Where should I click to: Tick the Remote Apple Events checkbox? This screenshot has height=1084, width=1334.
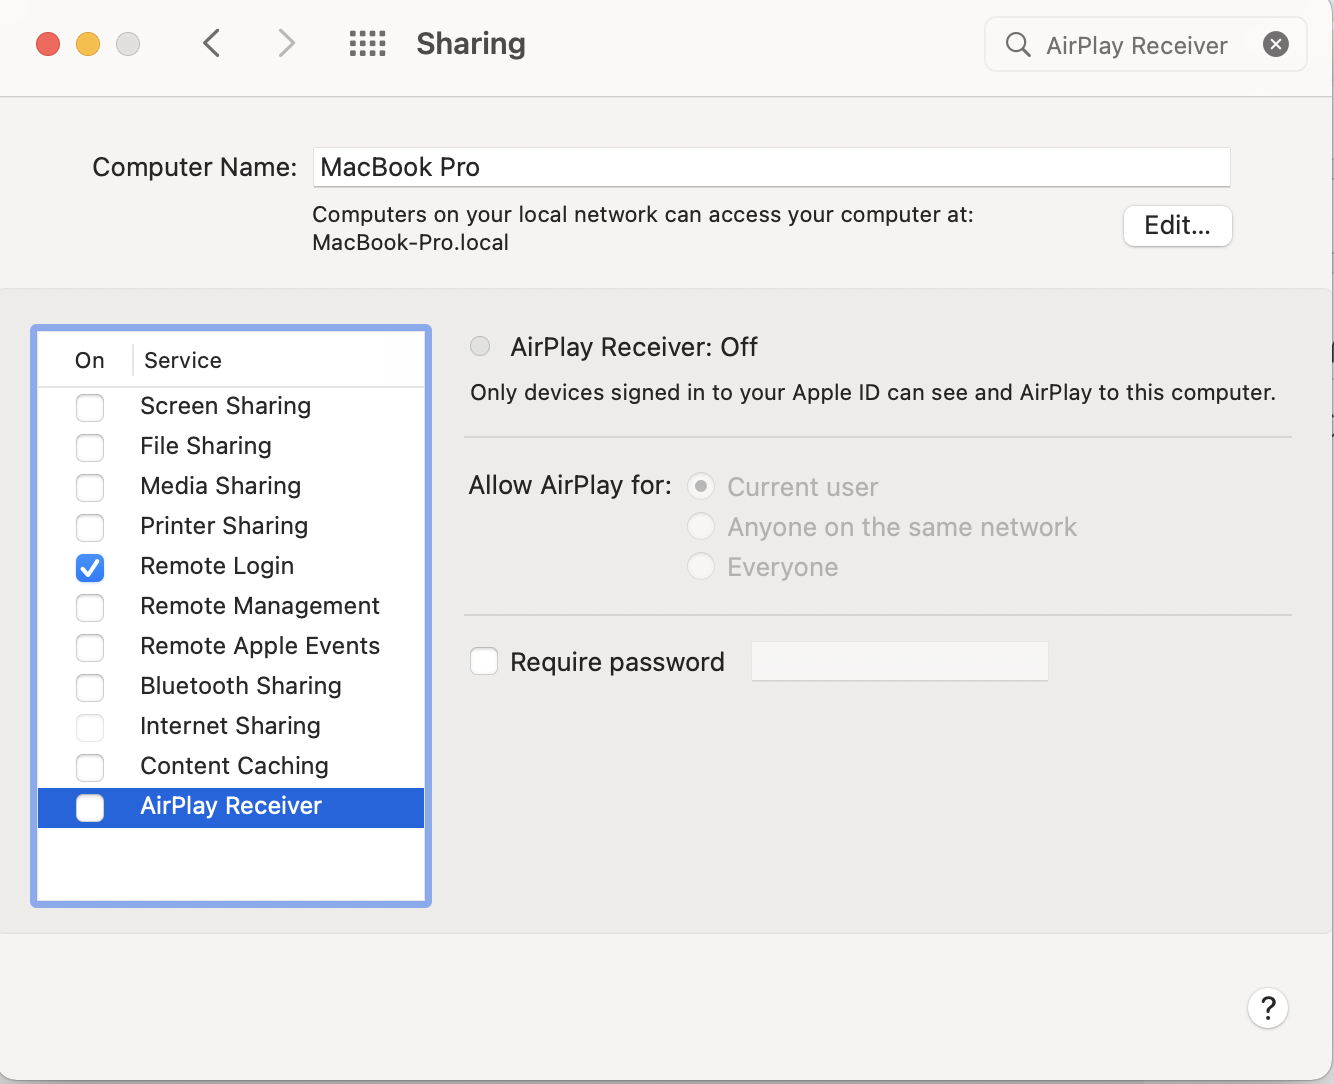click(x=90, y=647)
